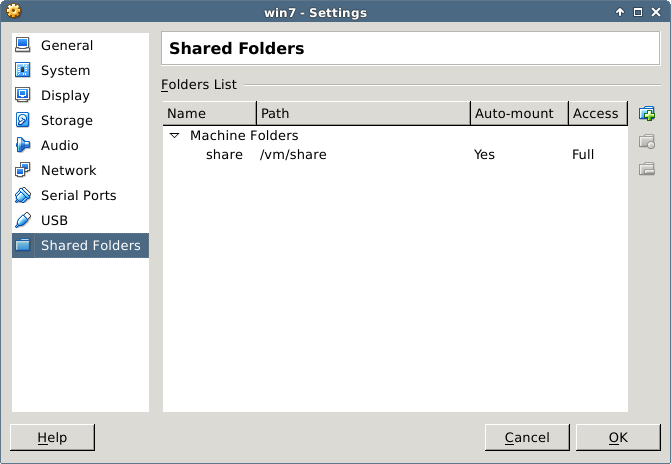The image size is (671, 464).
Task: Click the Auto-mount column header
Action: [518, 114]
